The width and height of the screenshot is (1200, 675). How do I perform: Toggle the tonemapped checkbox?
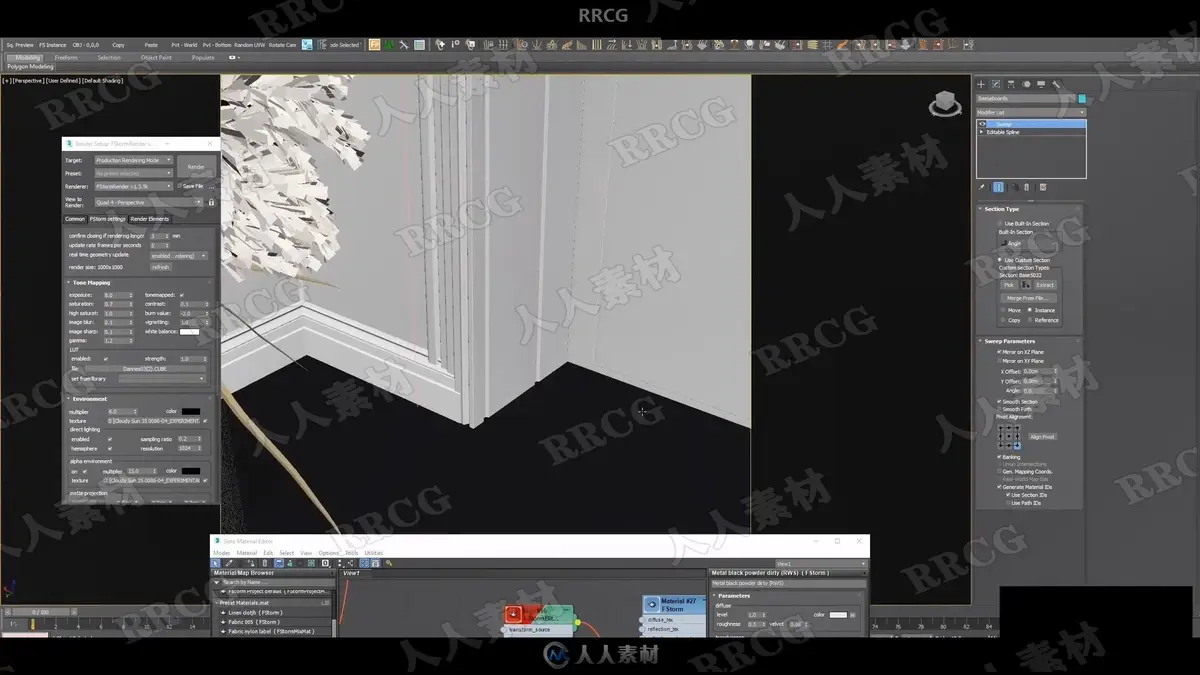[x=181, y=295]
